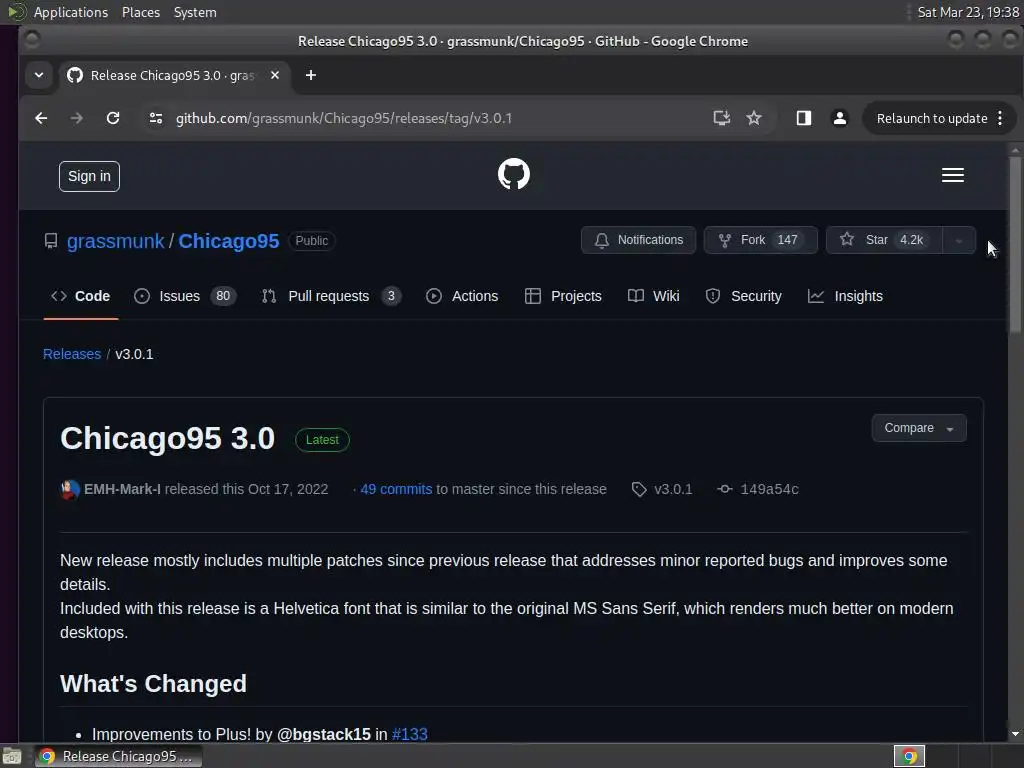Open the Chrome side panel
This screenshot has width=1024, height=768.
(803, 118)
